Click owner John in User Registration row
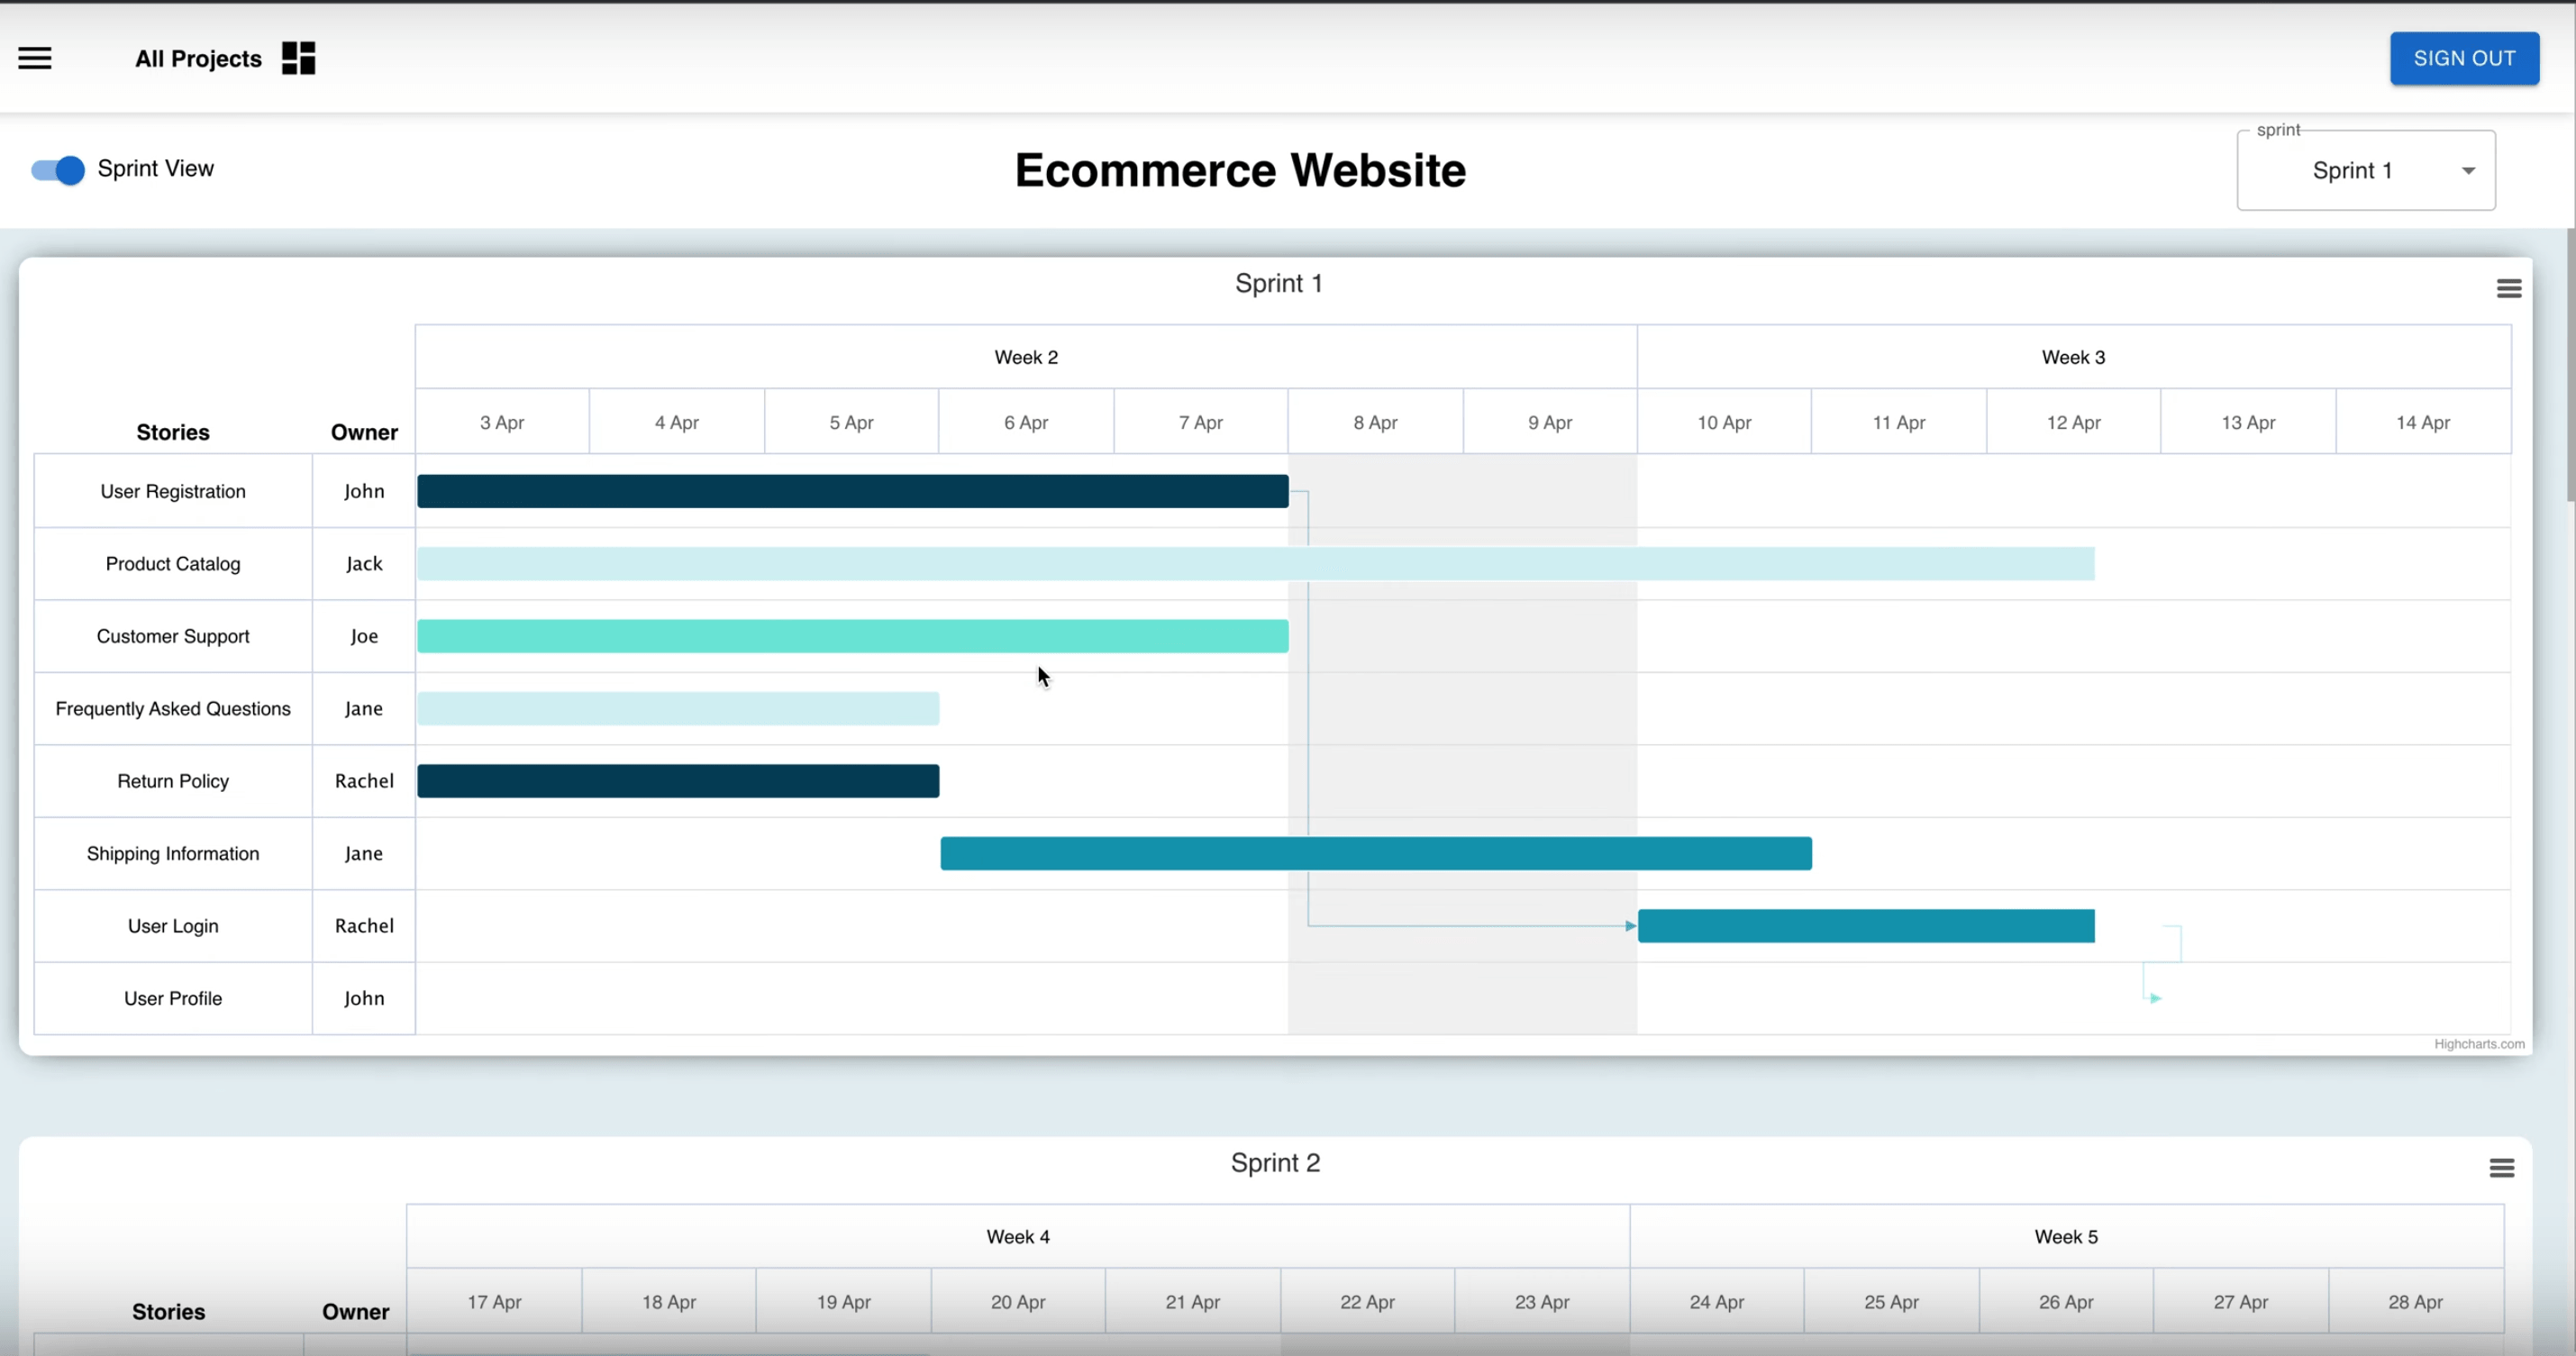The image size is (2576, 1356). coord(364,491)
